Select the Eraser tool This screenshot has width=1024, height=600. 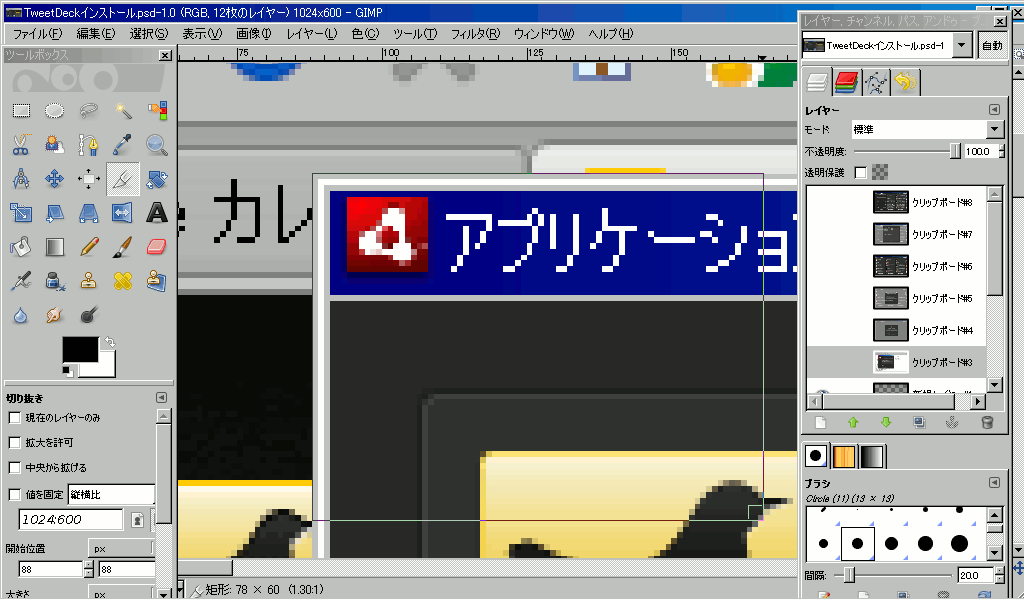click(x=157, y=247)
